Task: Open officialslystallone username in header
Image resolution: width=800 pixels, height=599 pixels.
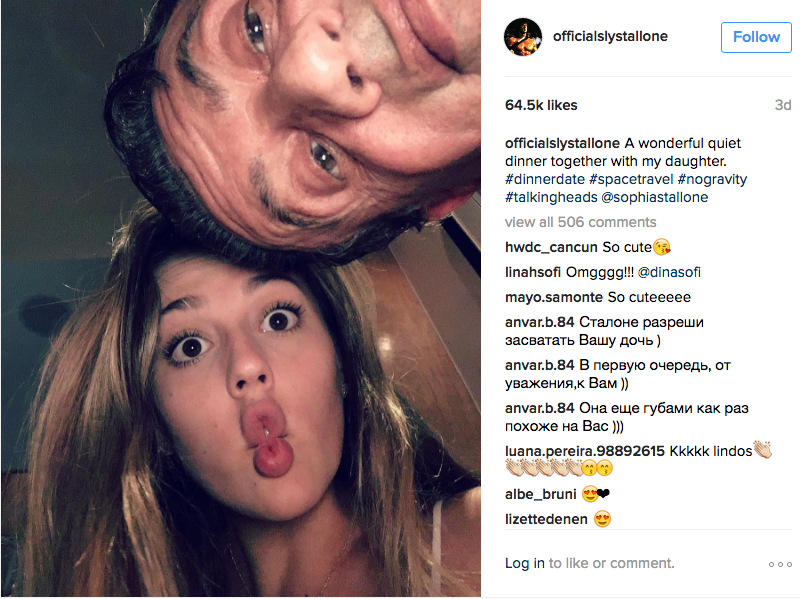Action: pyautogui.click(x=610, y=37)
